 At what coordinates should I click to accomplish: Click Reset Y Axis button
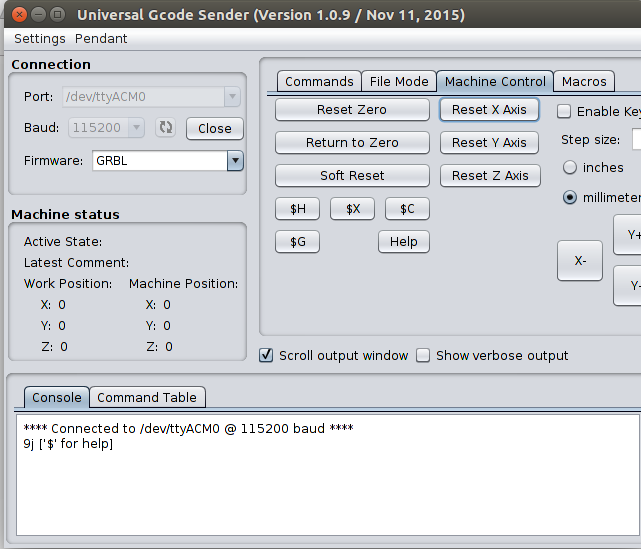(489, 142)
